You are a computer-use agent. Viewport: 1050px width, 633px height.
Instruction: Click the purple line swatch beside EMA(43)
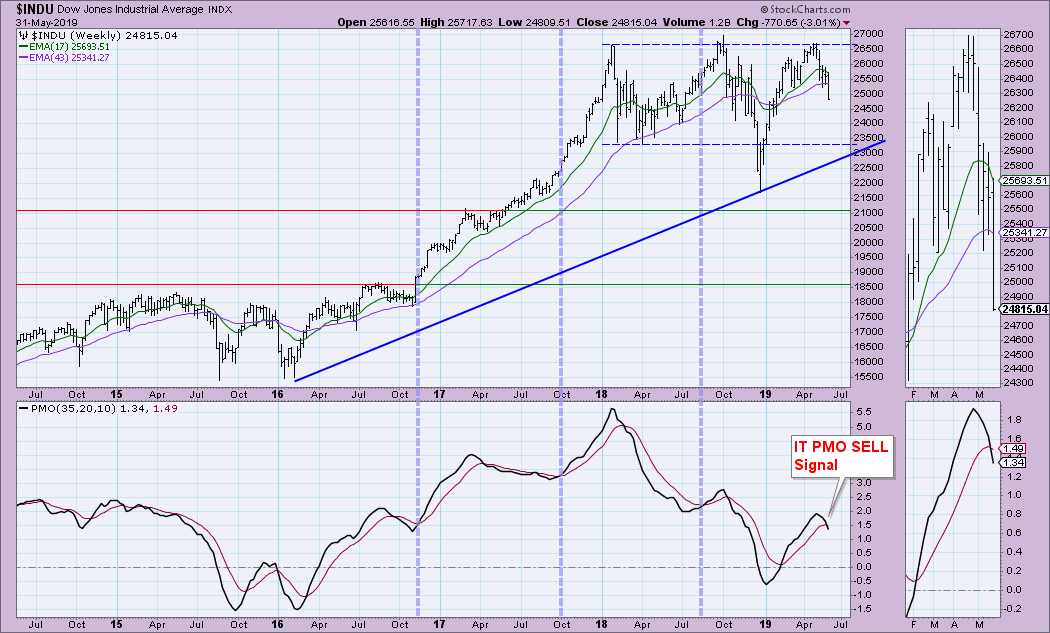23,58
